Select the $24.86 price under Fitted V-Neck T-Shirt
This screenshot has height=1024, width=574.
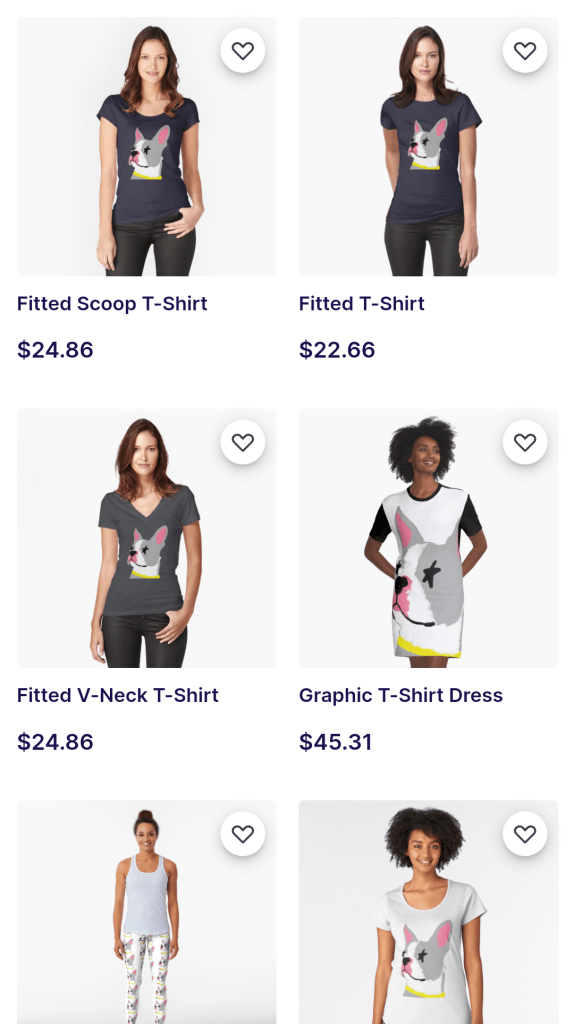tap(56, 742)
